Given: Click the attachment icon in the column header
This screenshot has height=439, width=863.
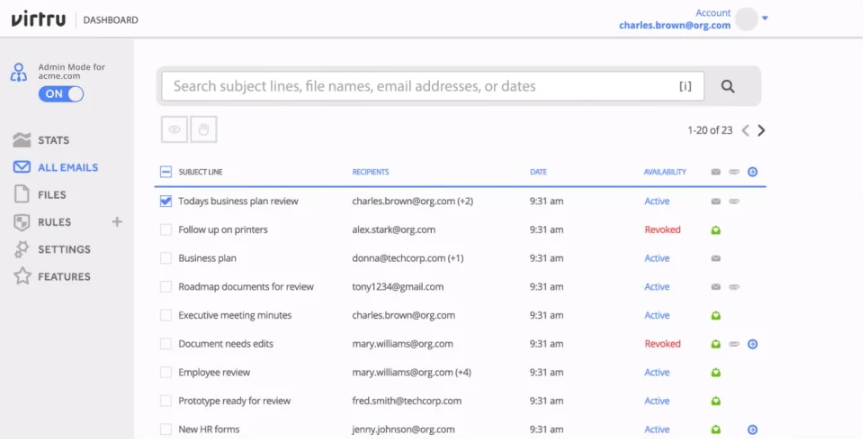Looking at the screenshot, I should click(734, 172).
